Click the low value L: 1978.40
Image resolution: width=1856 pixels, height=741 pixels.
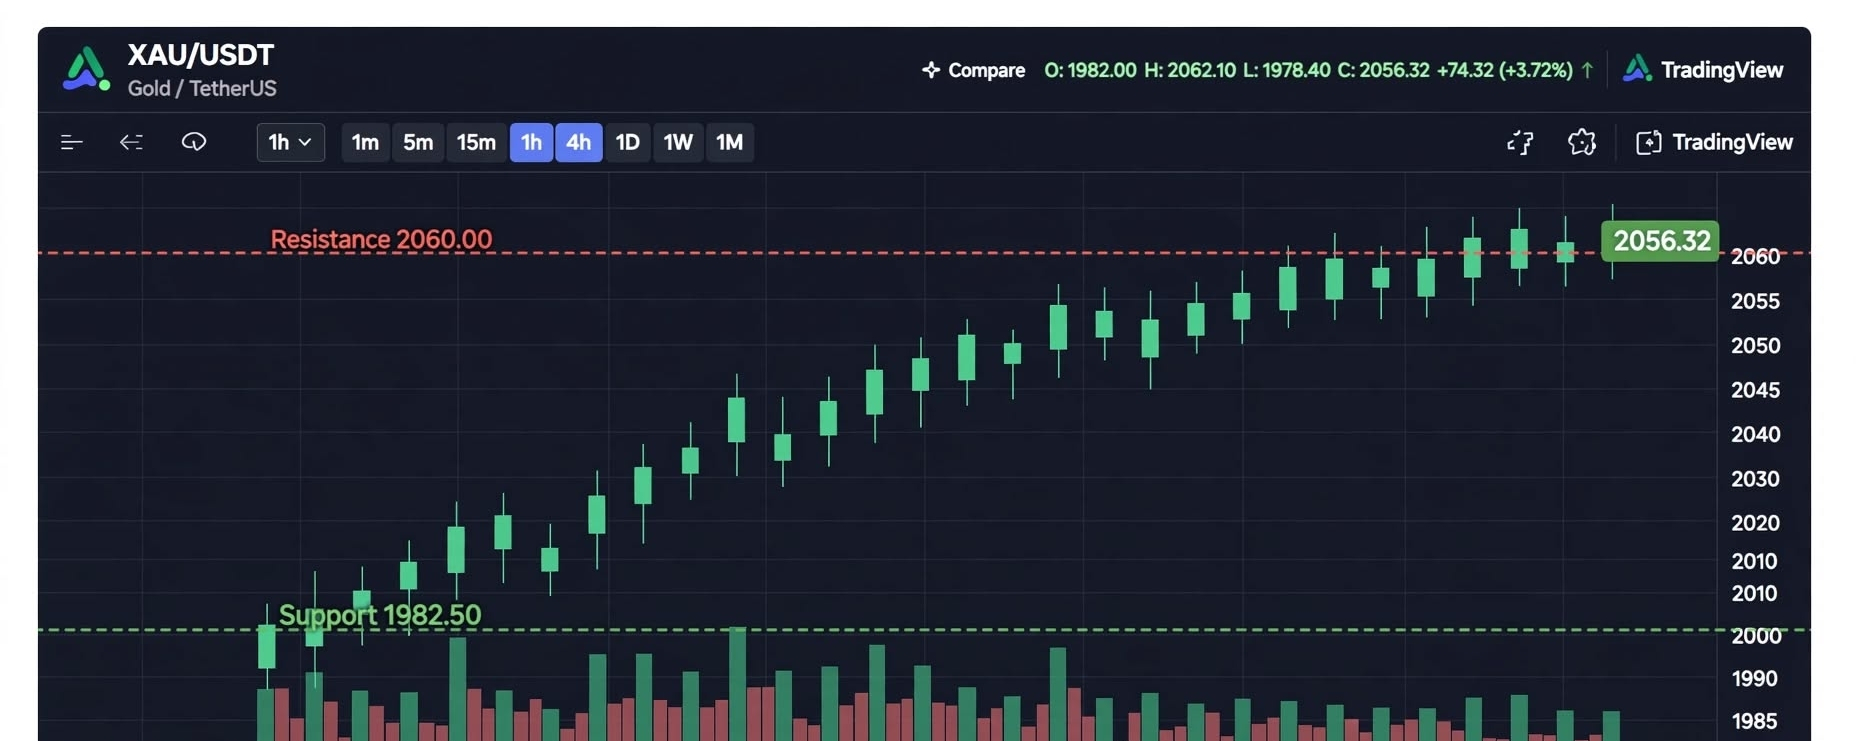point(1286,70)
